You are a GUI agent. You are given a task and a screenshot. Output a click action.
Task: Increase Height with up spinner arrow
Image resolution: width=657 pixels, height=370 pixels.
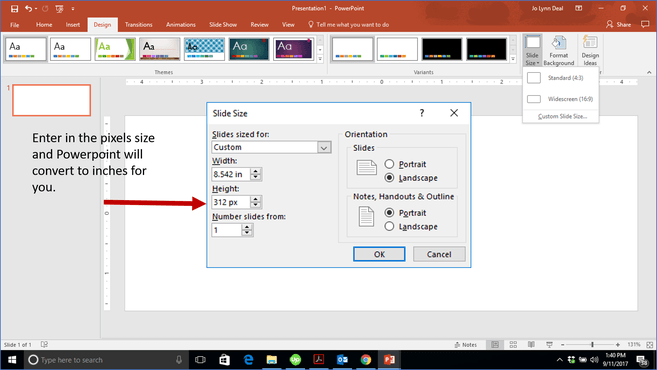coord(256,199)
